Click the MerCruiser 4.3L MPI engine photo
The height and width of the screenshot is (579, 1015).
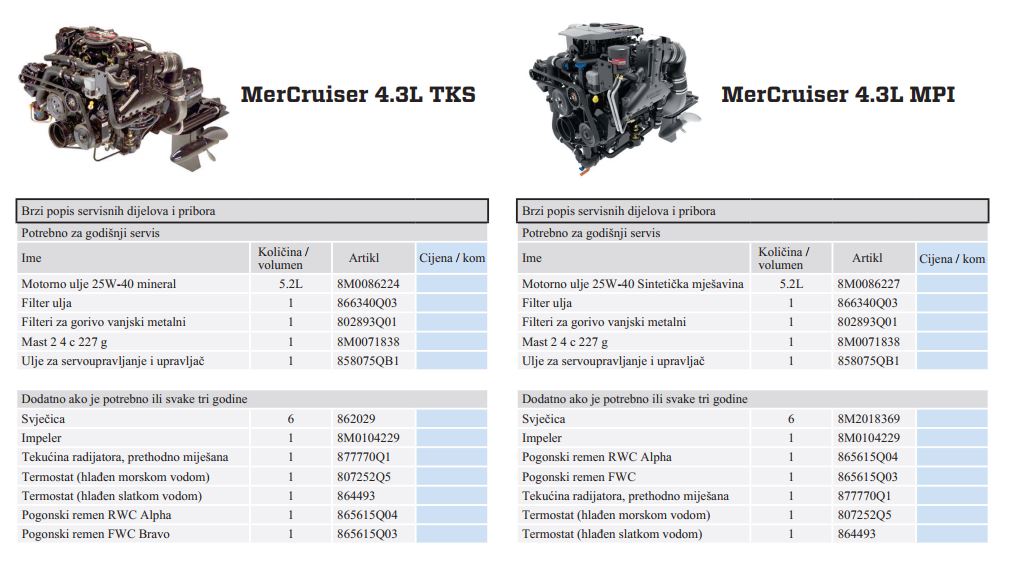615,98
